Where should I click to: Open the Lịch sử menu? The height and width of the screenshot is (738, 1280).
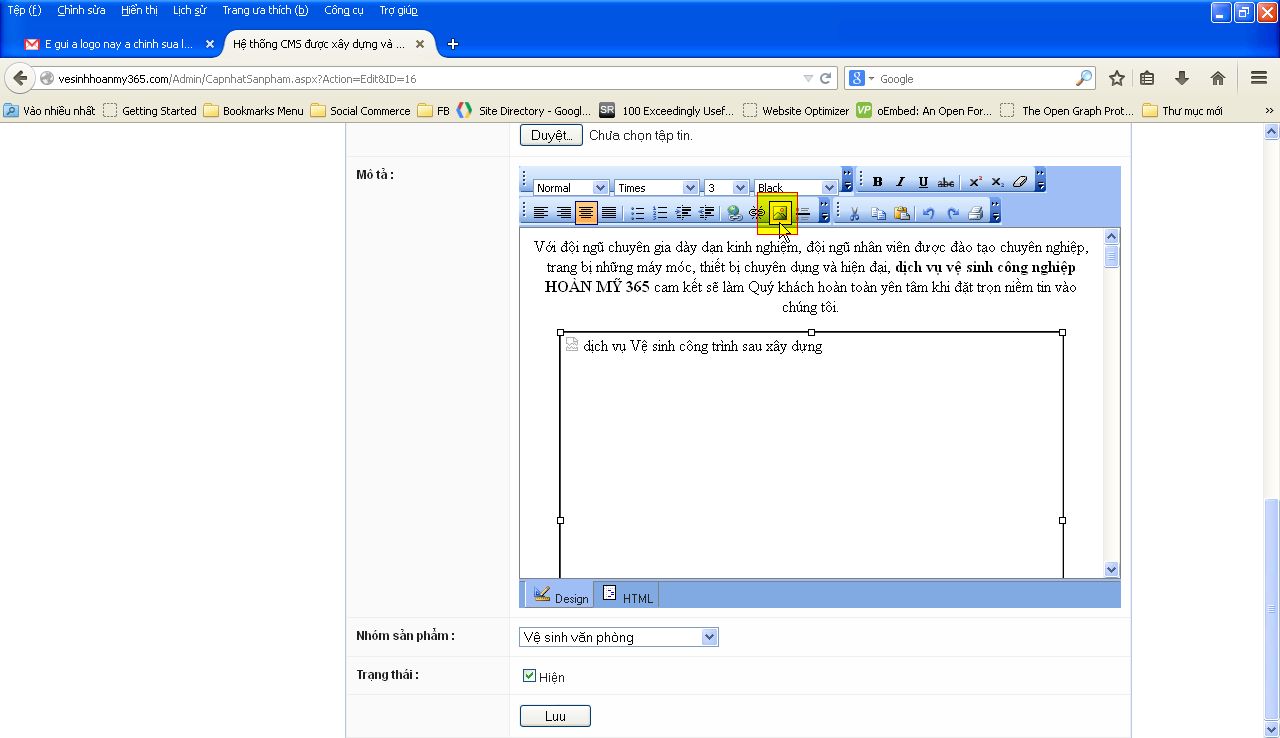[189, 10]
